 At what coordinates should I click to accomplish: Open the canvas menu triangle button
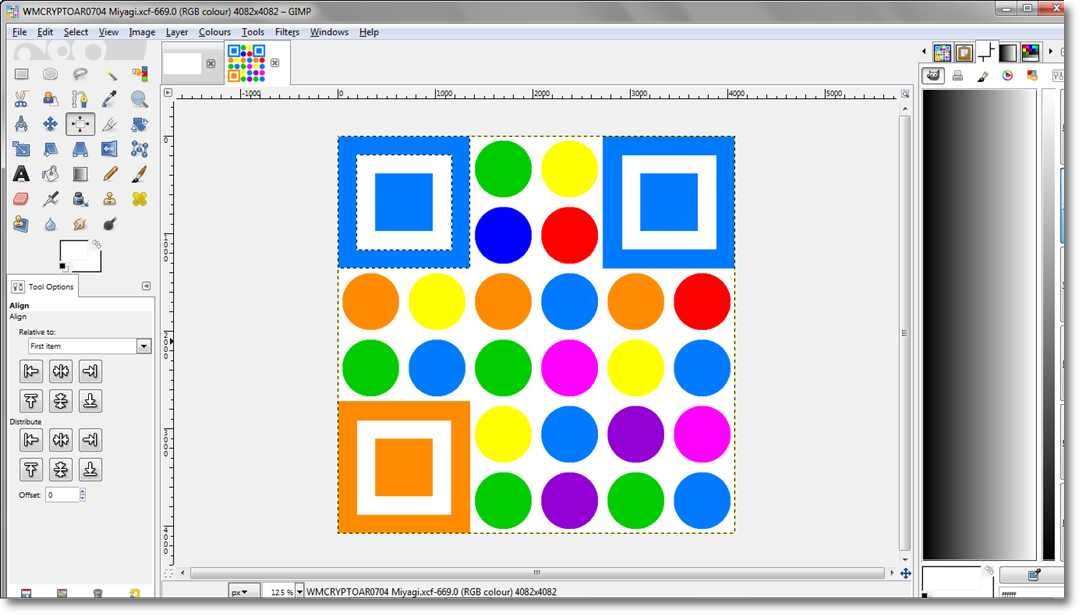168,92
